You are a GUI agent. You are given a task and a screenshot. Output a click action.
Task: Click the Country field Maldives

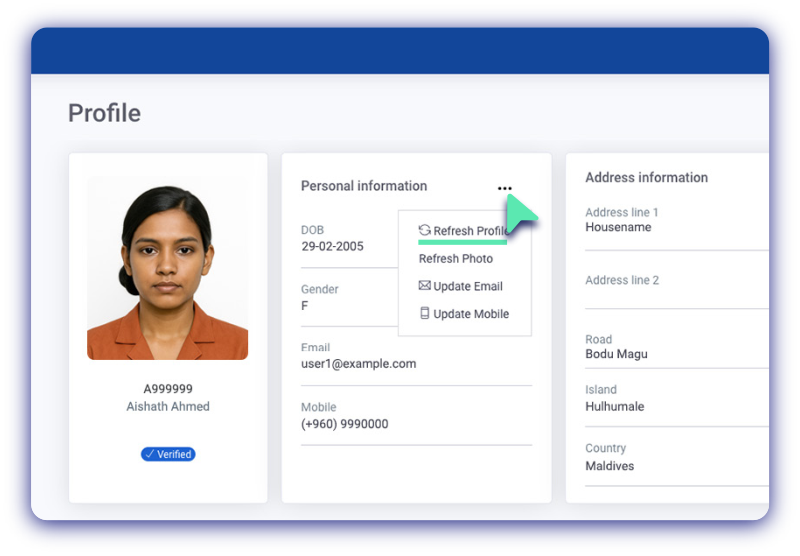pos(609,466)
